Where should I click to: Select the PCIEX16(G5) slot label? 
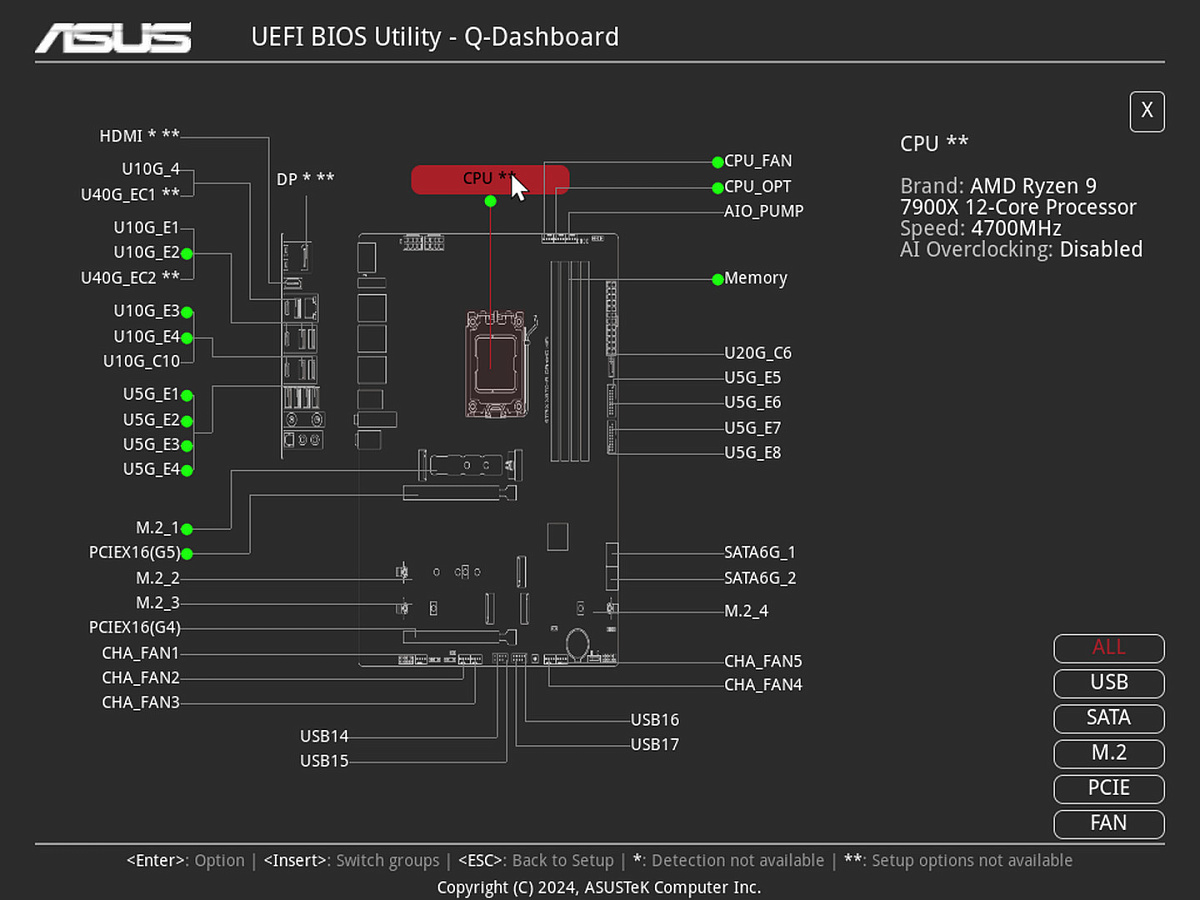point(135,553)
